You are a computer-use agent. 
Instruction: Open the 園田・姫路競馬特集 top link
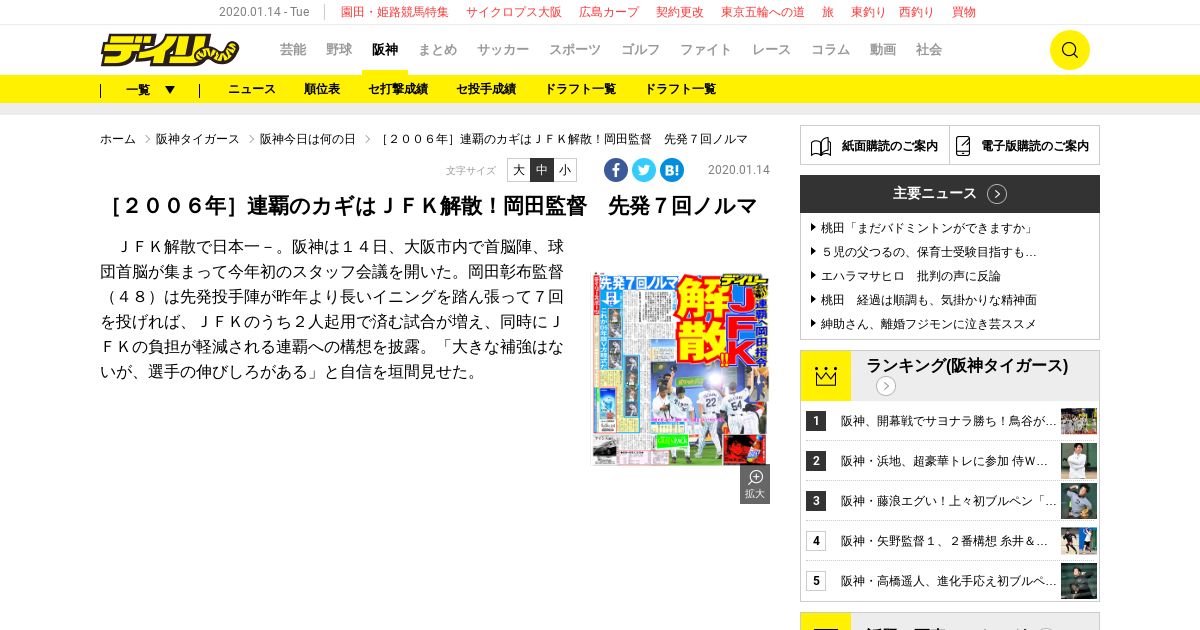tap(395, 12)
